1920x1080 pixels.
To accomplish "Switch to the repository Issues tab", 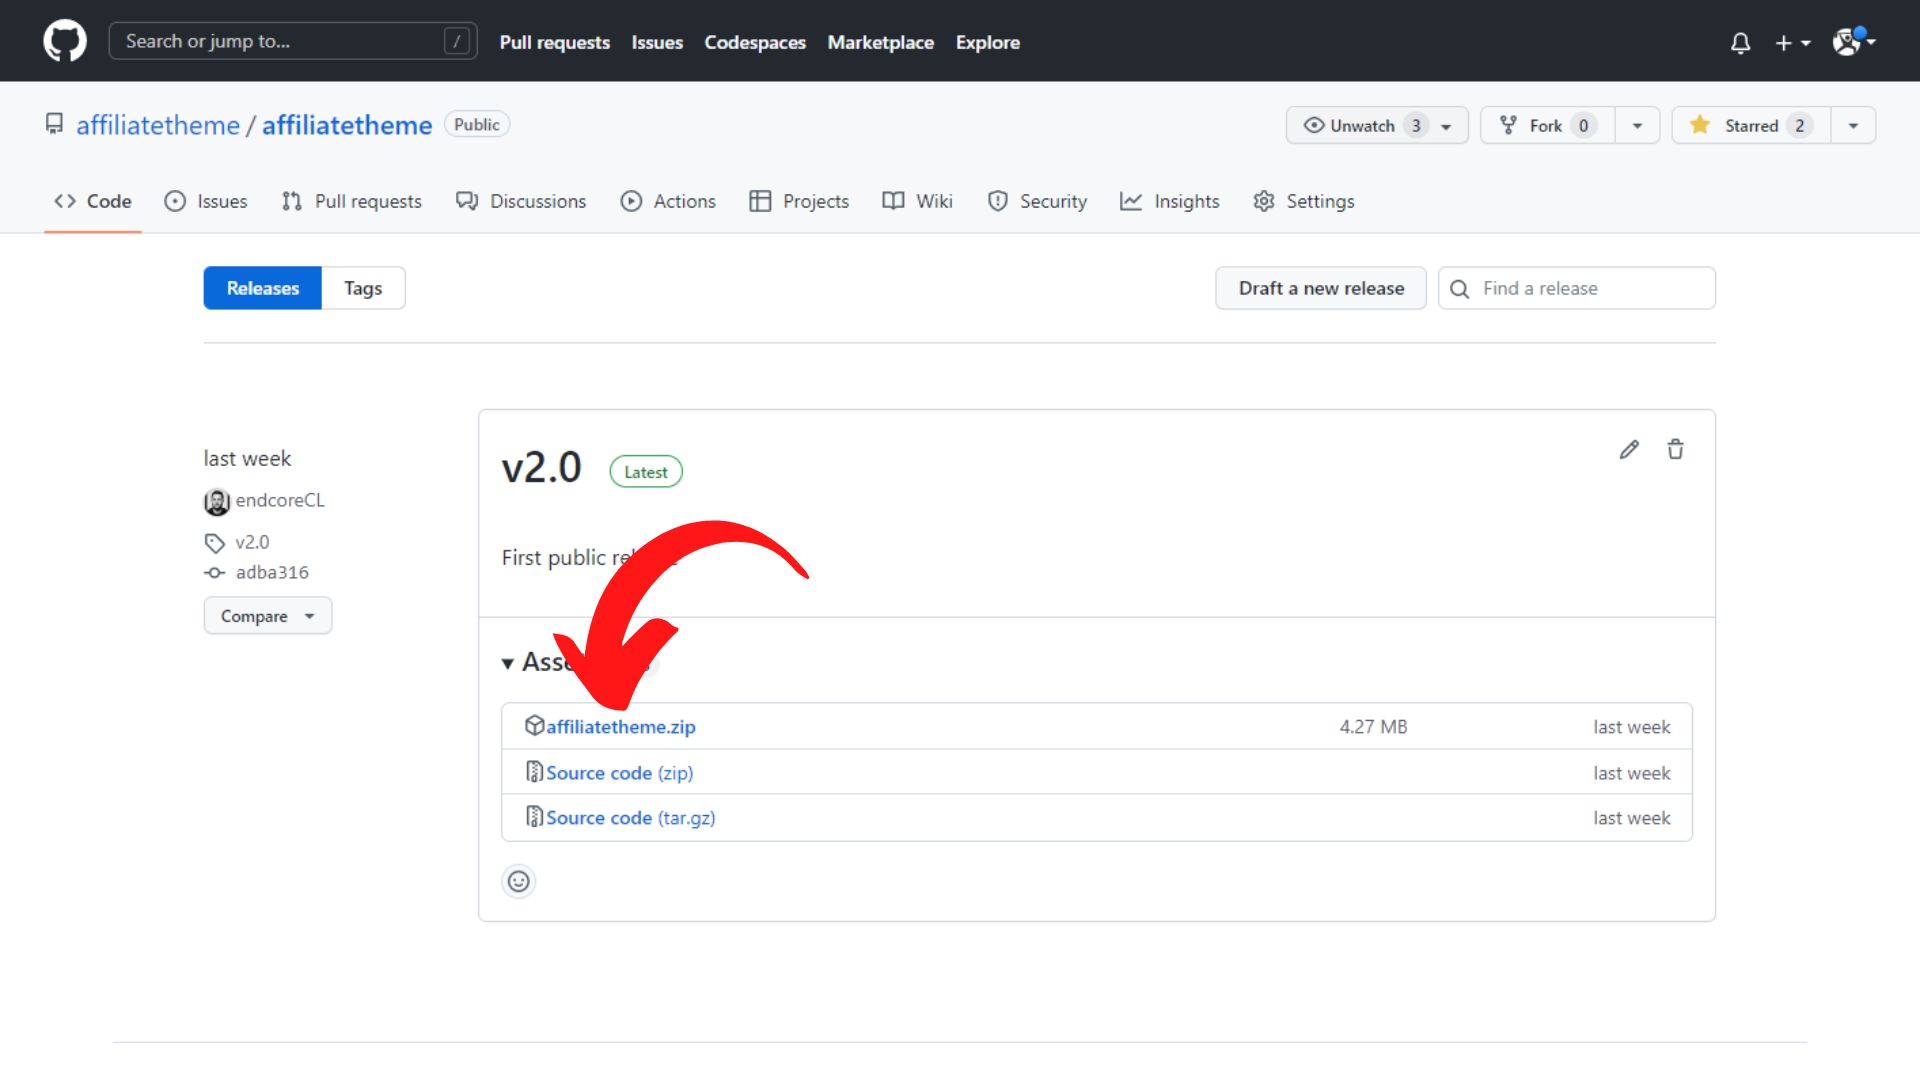I will click(x=205, y=201).
